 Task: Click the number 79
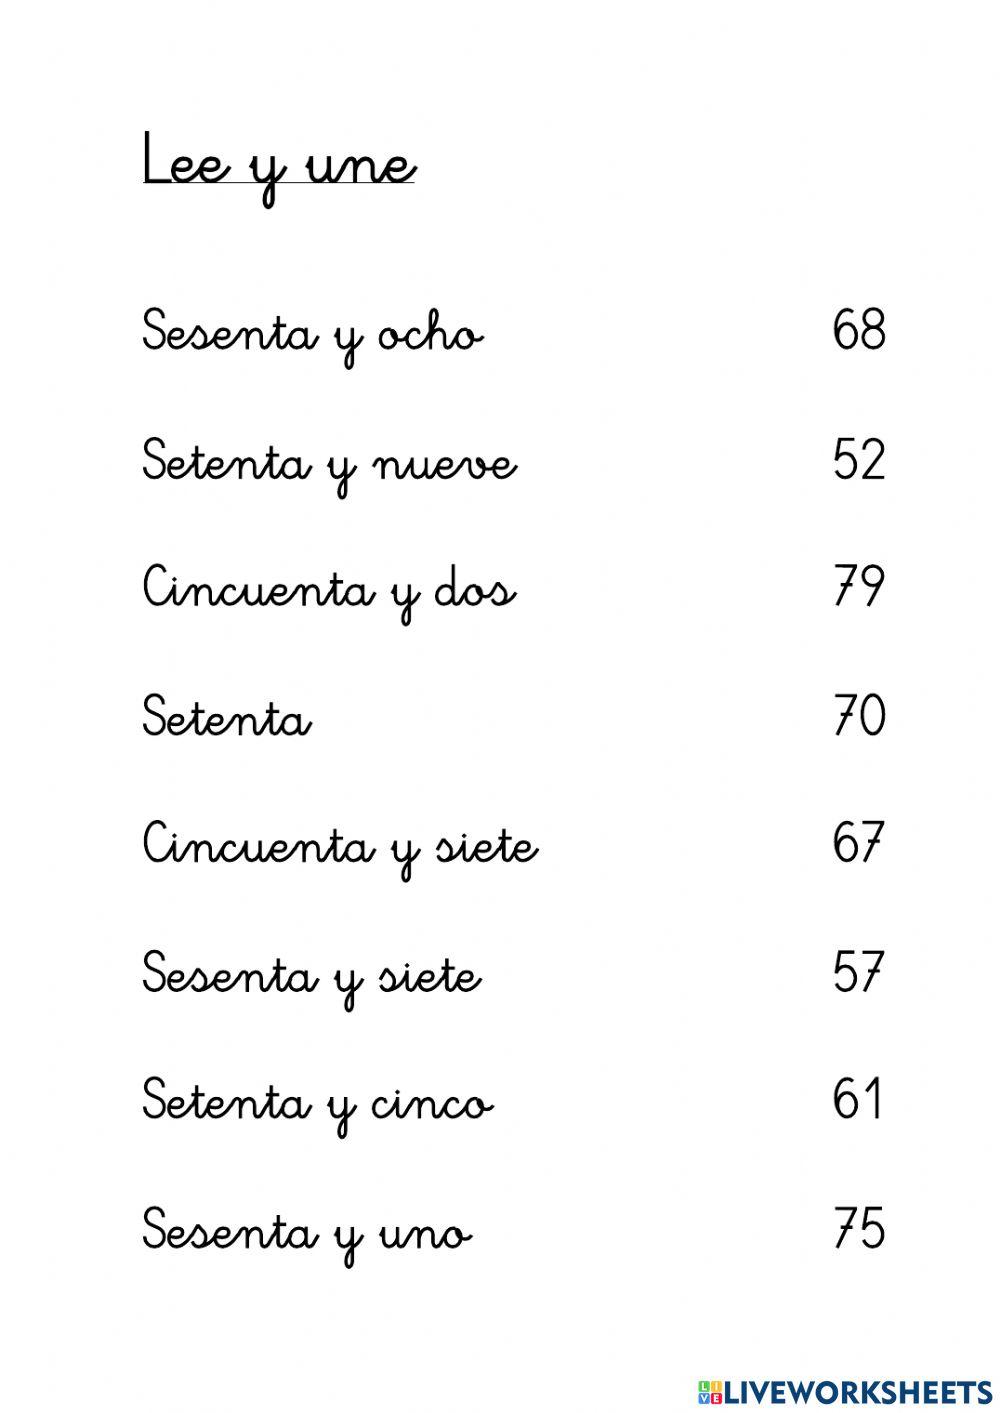(x=859, y=587)
